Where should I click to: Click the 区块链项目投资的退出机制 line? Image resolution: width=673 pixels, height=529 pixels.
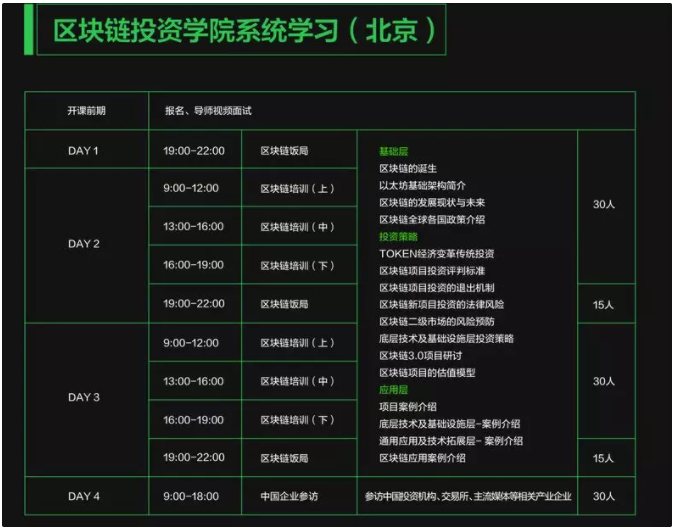pyautogui.click(x=437, y=288)
